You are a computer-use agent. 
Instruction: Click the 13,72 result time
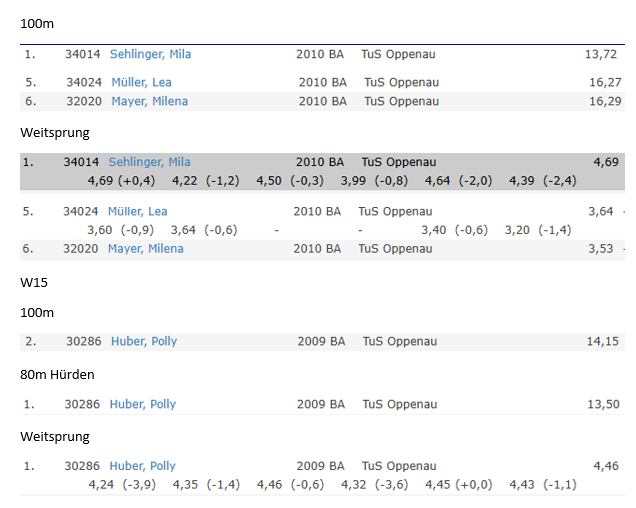601,54
